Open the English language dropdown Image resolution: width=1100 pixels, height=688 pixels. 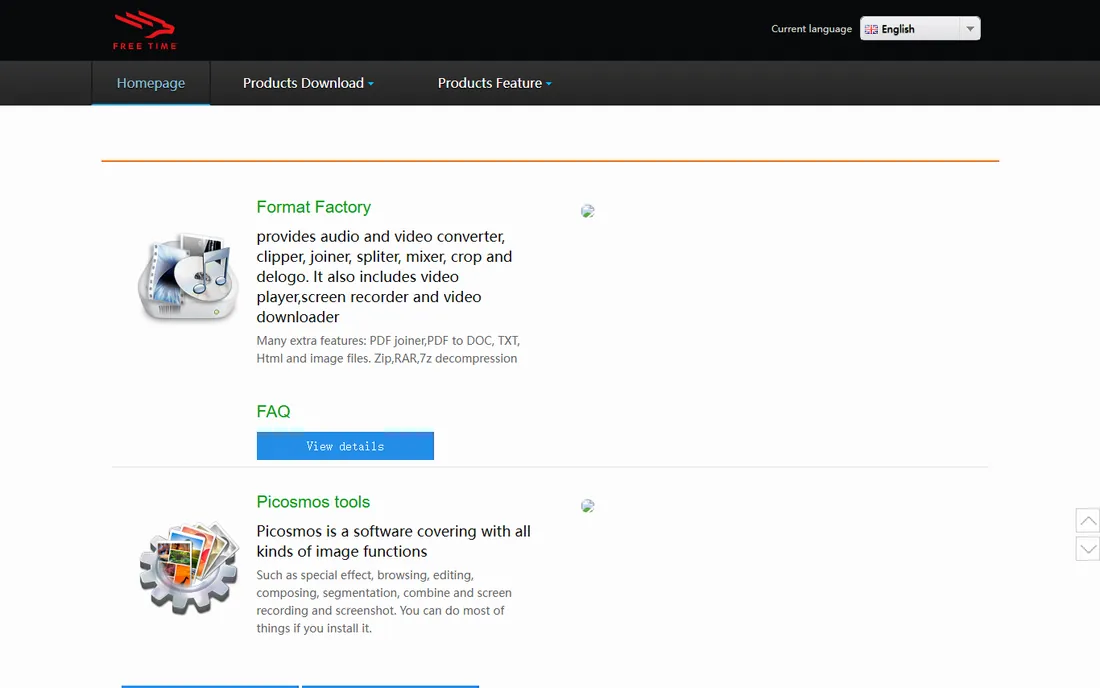920,29
